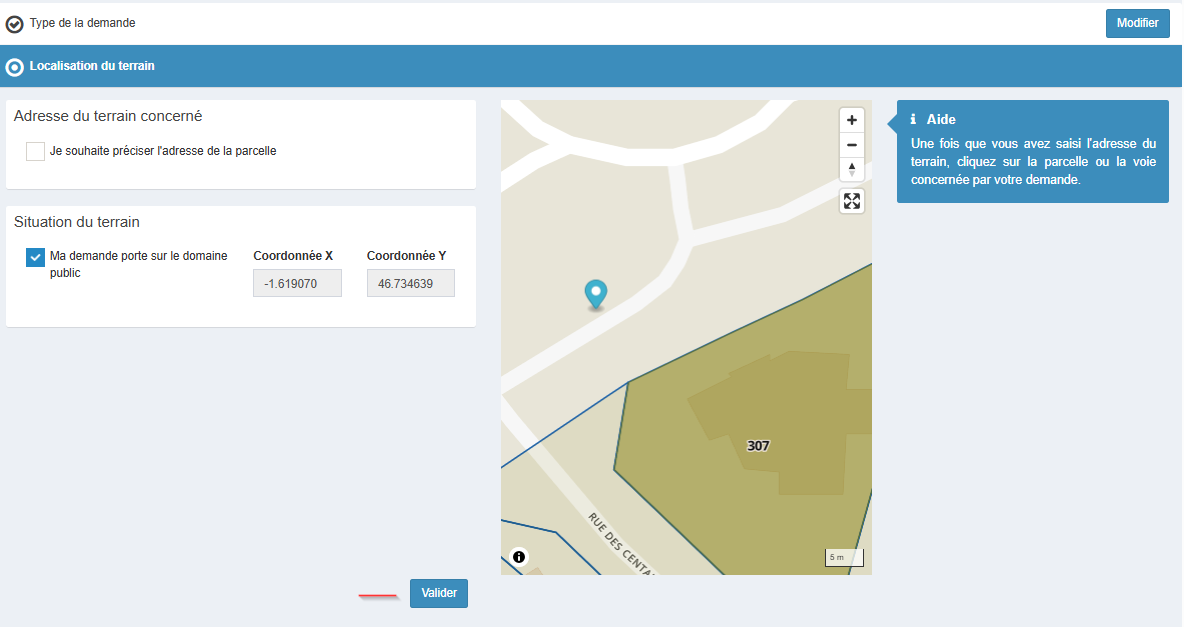The image size is (1184, 627).
Task: Click the Localisation du terrain circle icon
Action: pyautogui.click(x=15, y=67)
